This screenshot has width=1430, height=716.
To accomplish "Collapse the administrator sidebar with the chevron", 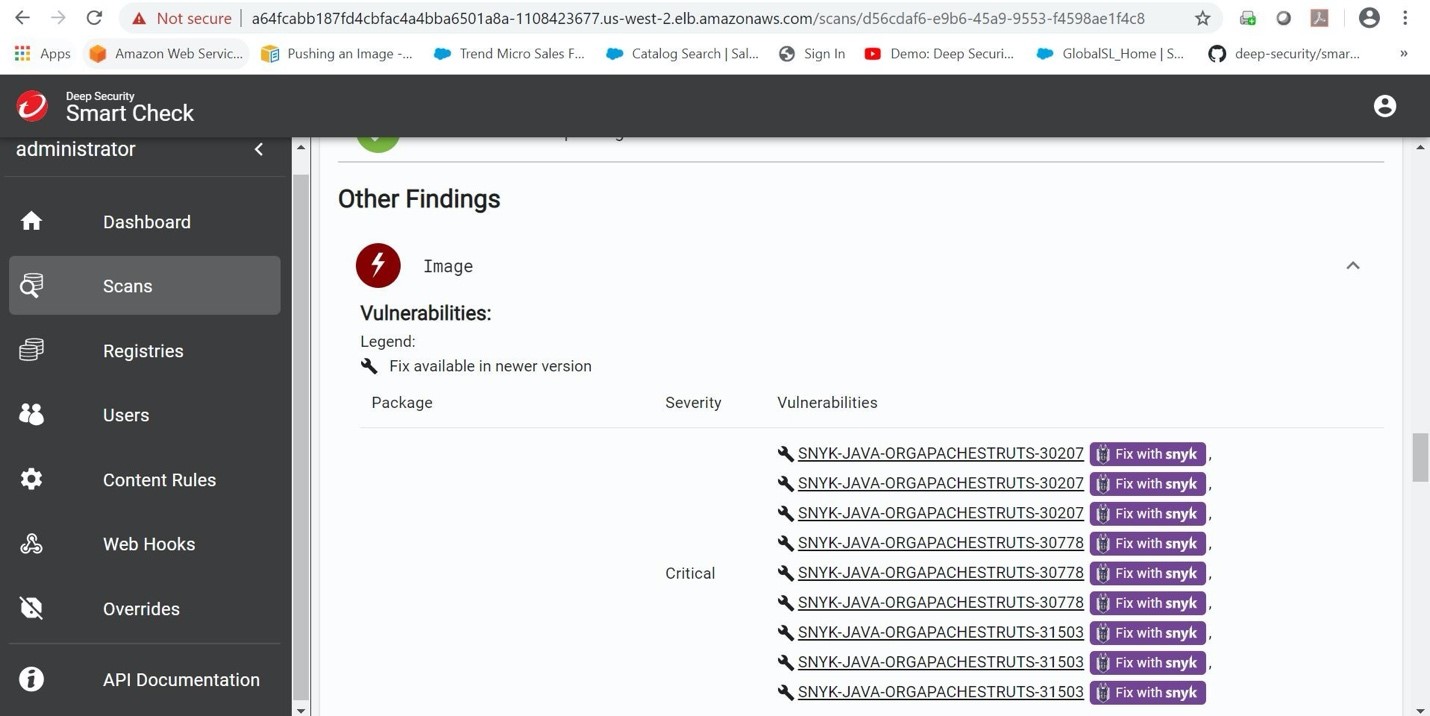I will click(x=259, y=149).
